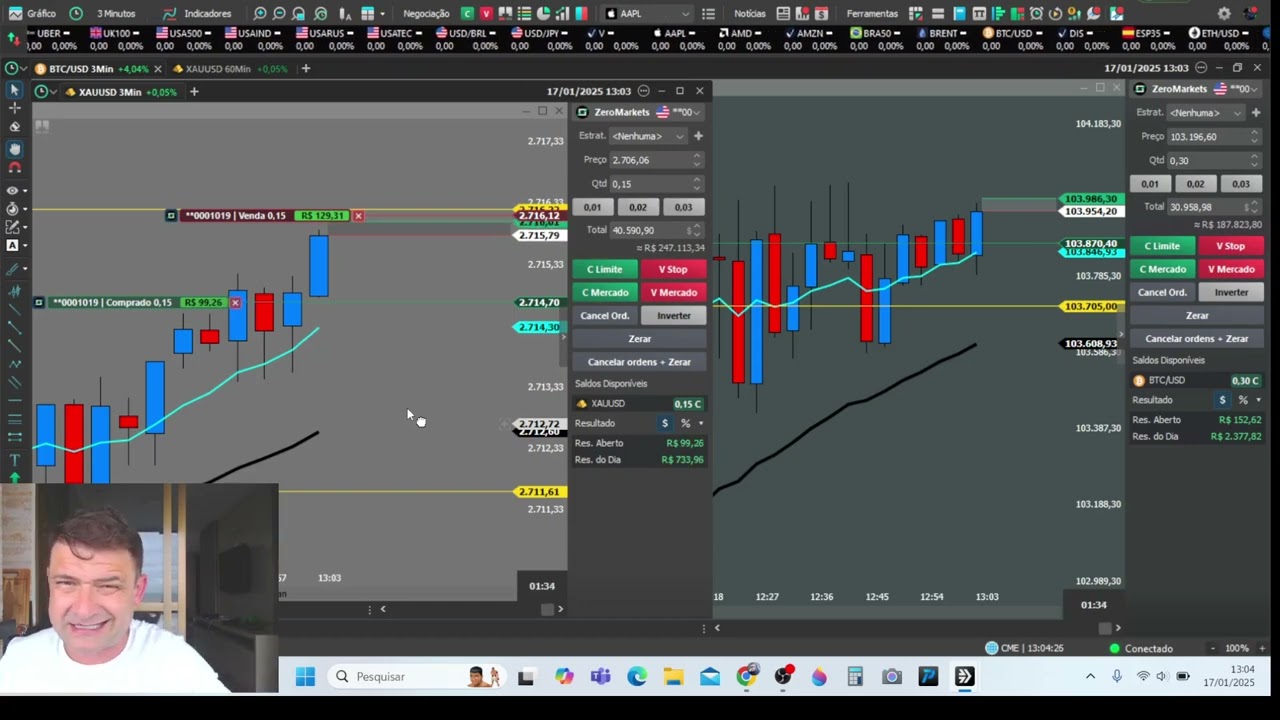
Task: Click the red V sell icon in toolbar
Action: pos(486,14)
